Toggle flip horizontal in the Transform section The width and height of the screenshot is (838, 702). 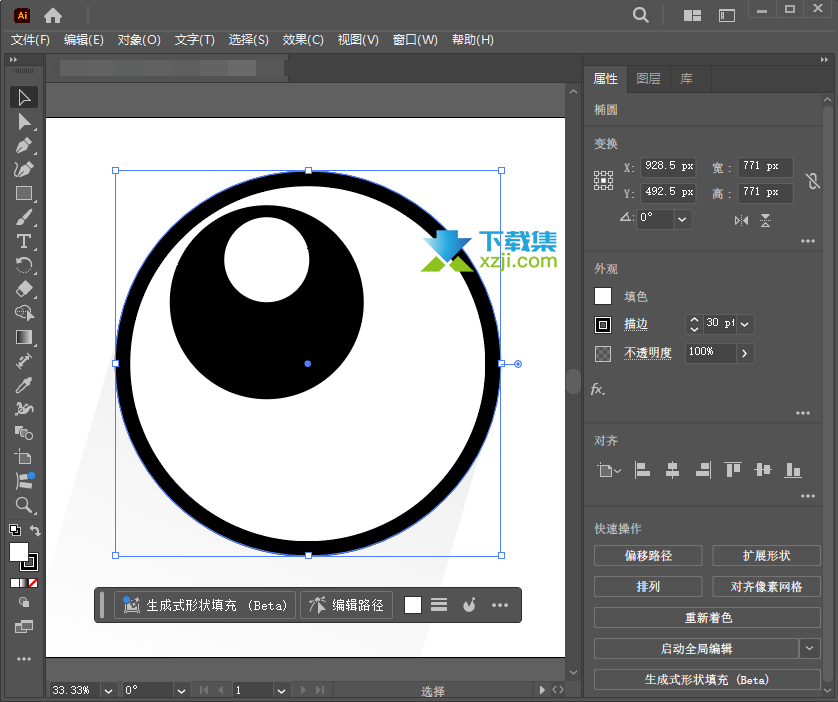click(x=742, y=219)
